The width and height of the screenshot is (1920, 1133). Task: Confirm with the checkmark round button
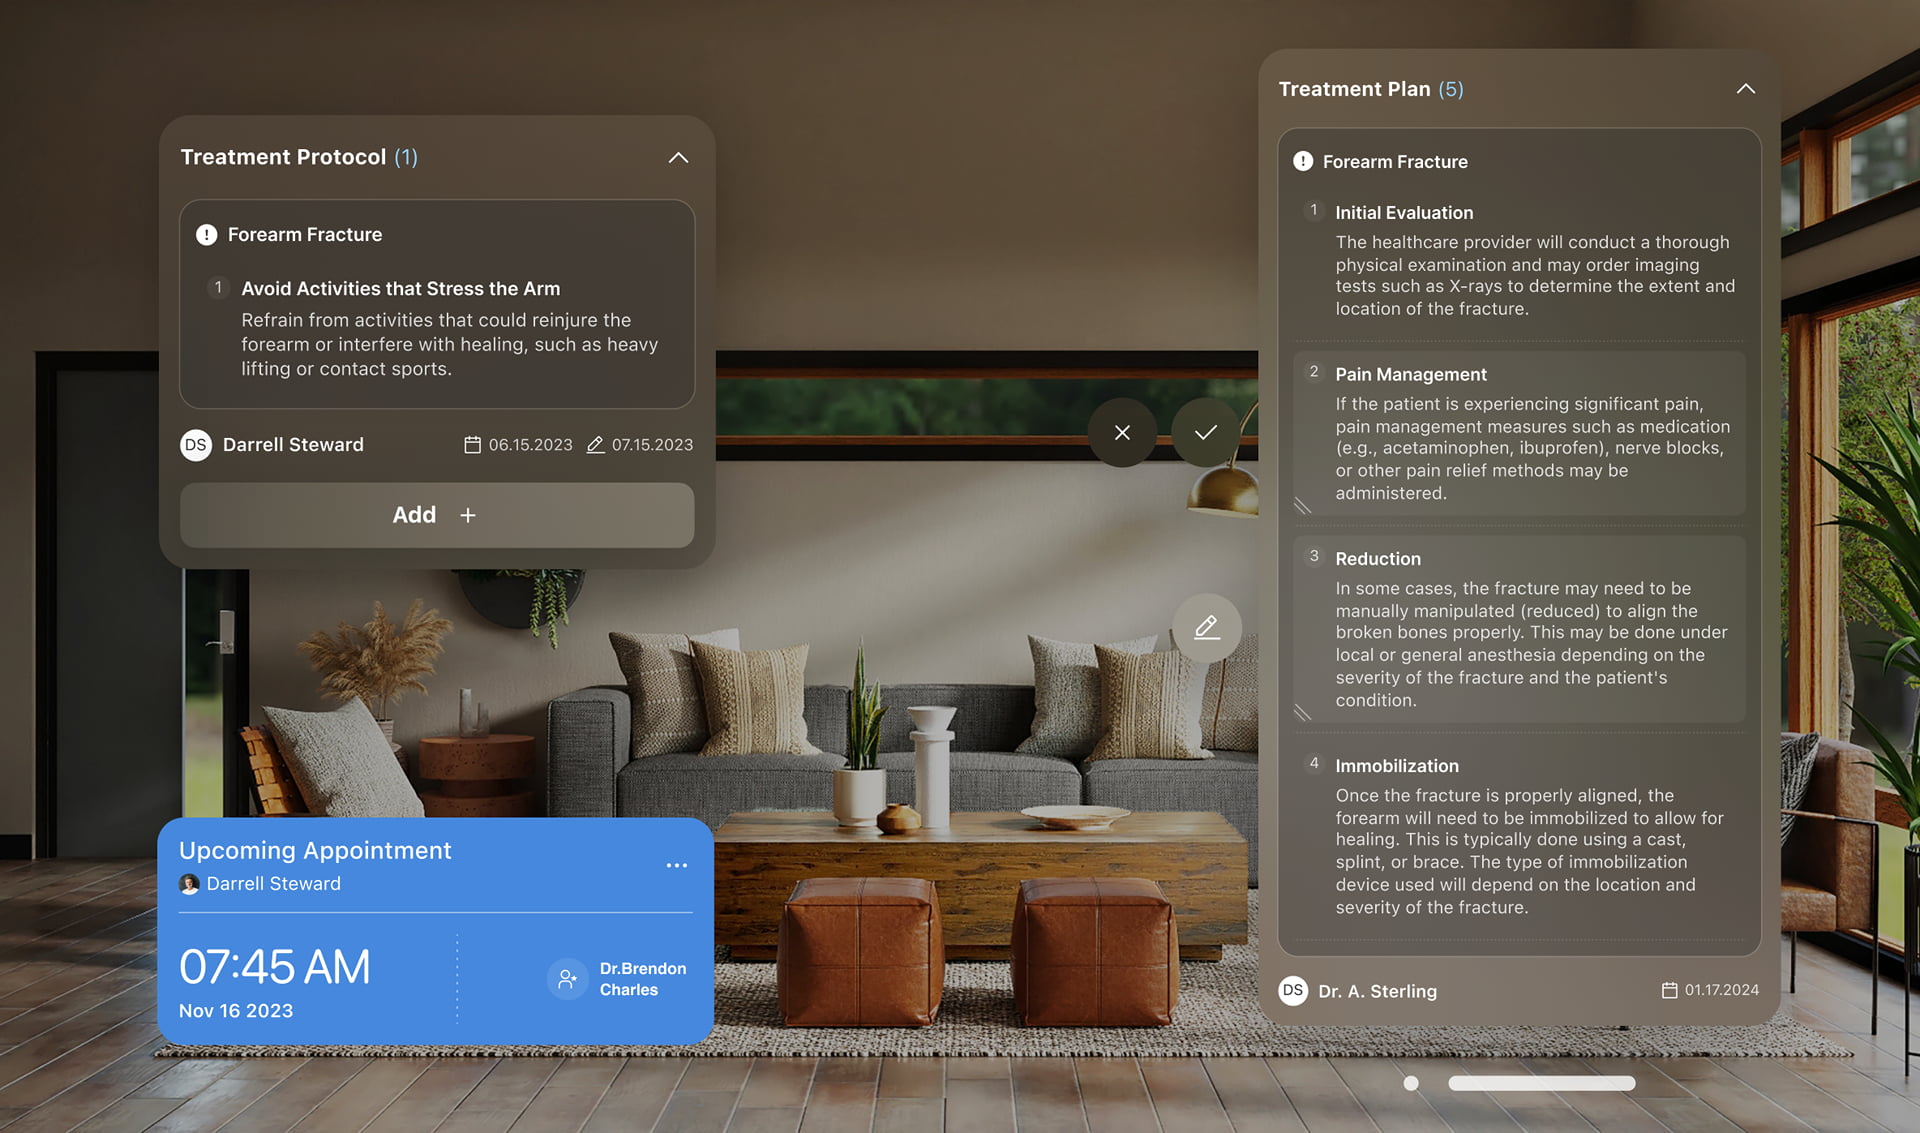(x=1205, y=432)
